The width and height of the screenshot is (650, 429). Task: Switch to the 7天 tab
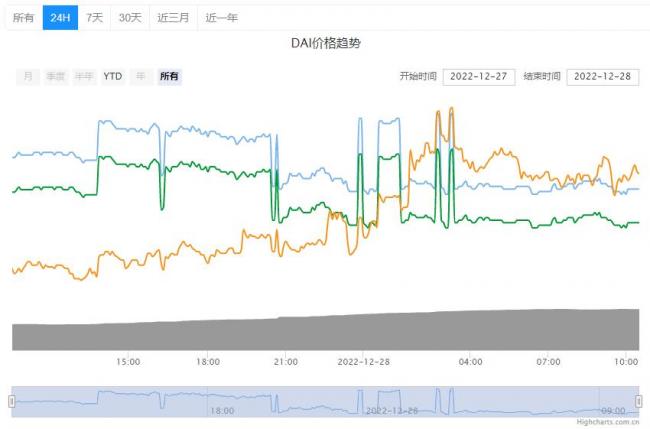point(94,18)
